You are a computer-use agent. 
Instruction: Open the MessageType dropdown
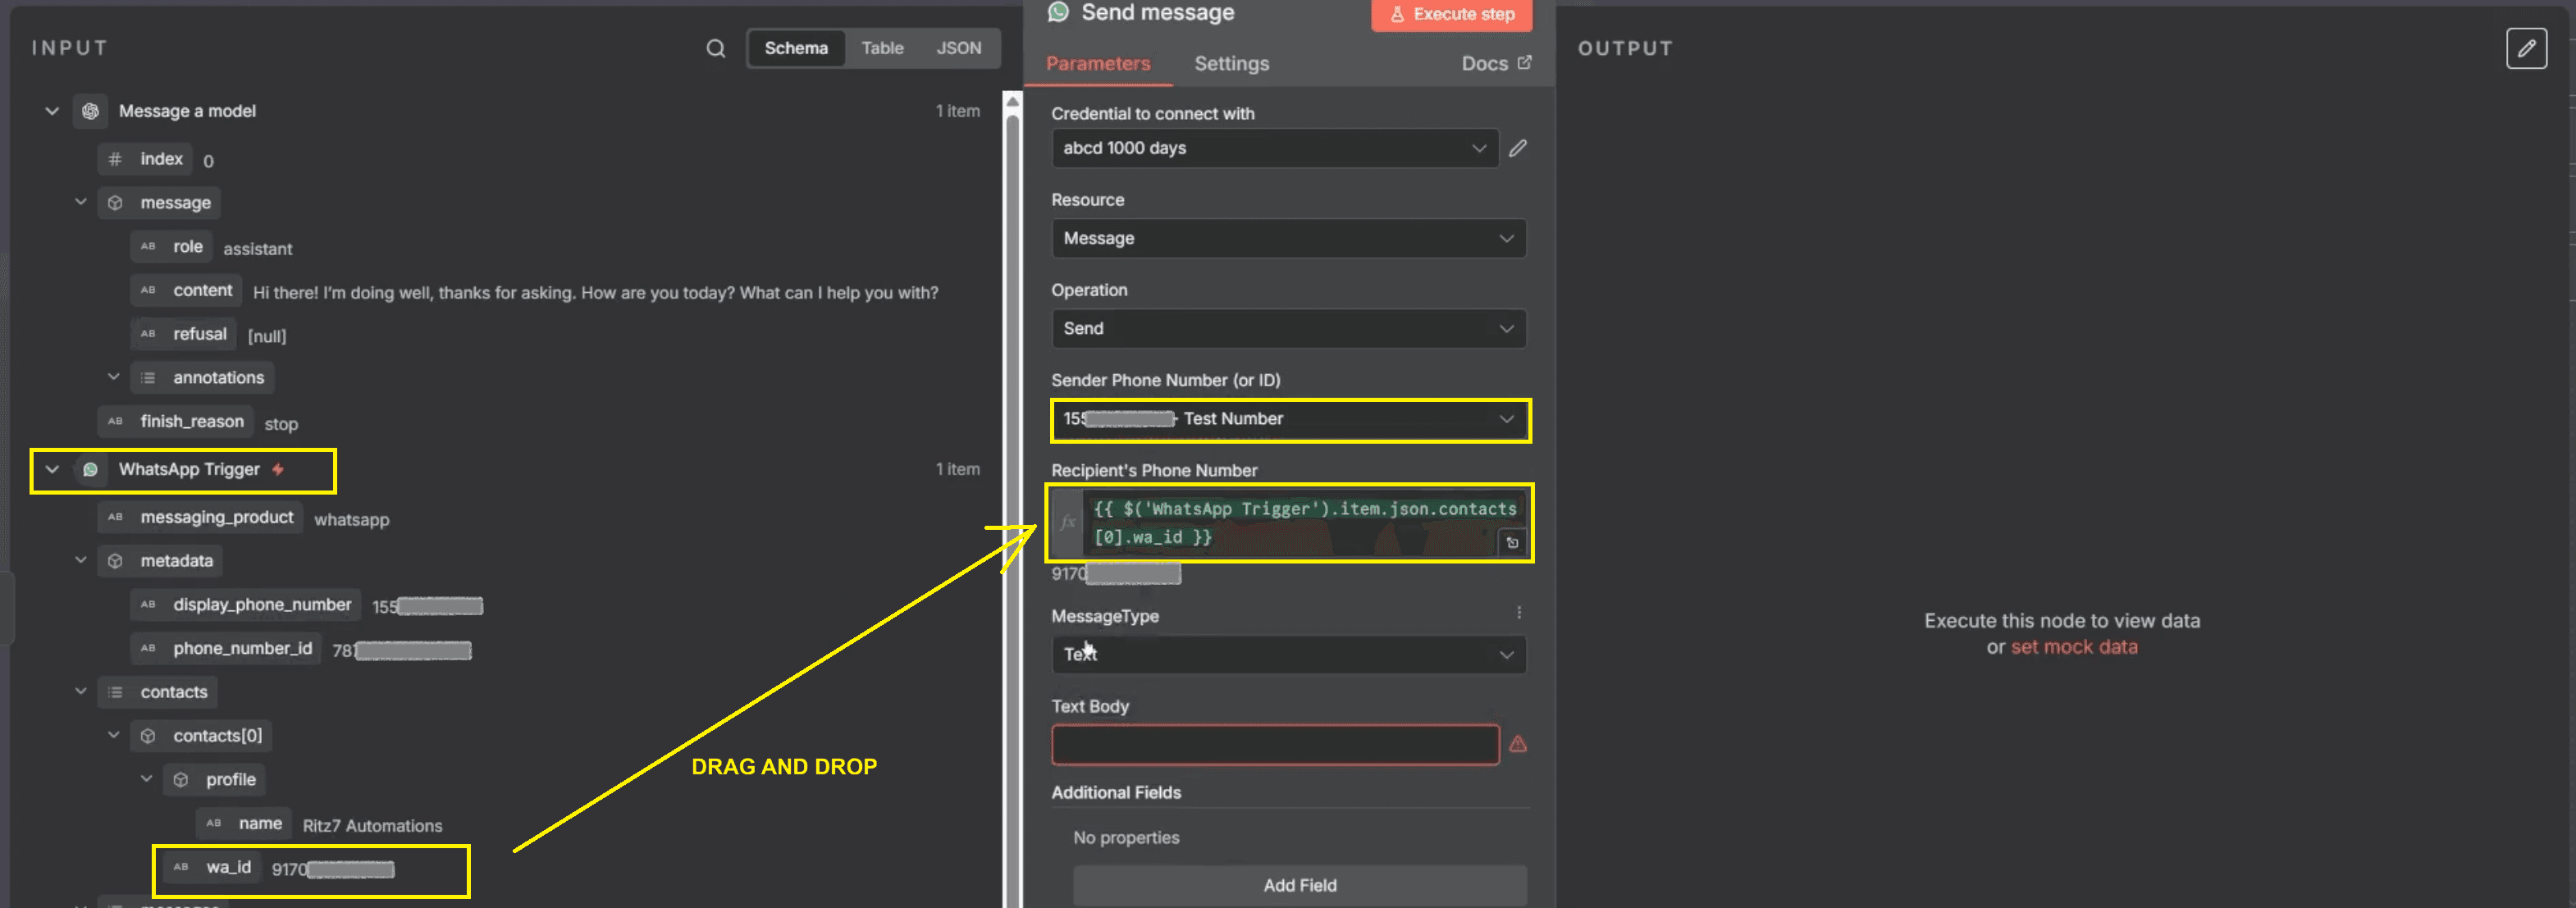click(x=1288, y=654)
